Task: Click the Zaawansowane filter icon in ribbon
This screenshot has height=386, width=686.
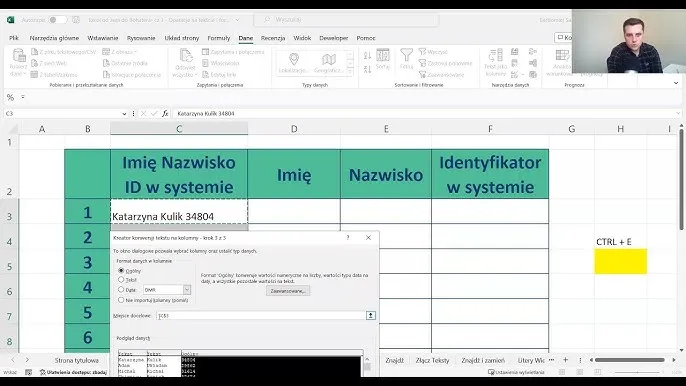Action: pos(422,75)
